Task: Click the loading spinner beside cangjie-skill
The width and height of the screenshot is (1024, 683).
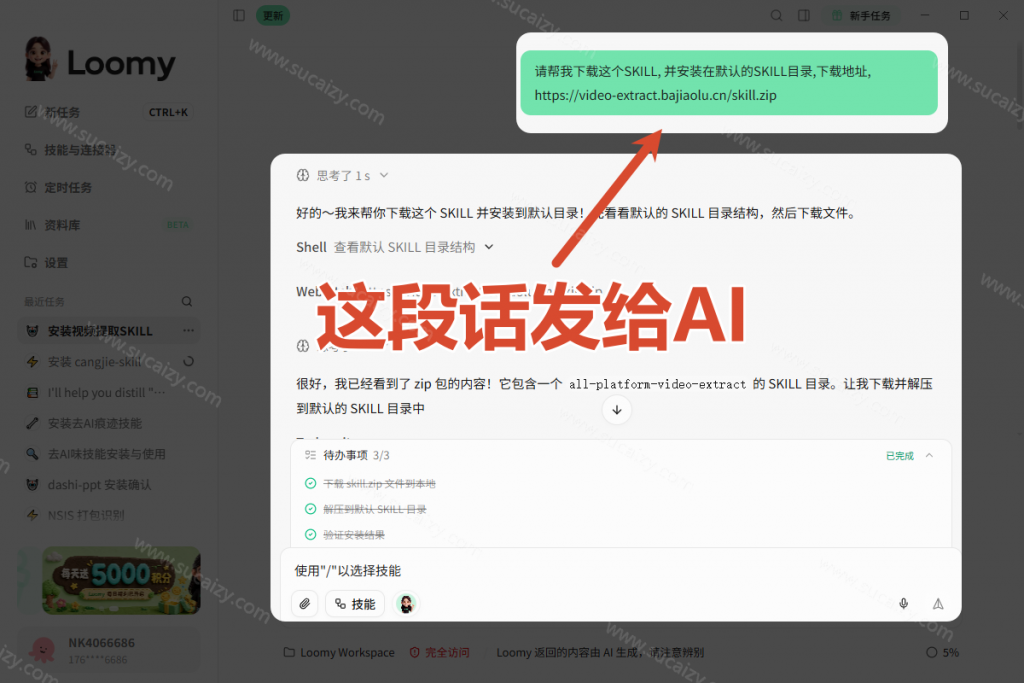Action: coord(188,361)
